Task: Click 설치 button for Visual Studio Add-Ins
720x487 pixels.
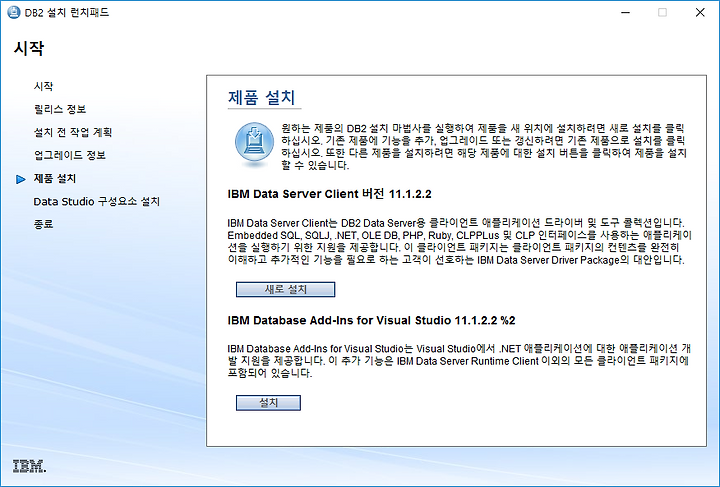Action: pos(268,403)
